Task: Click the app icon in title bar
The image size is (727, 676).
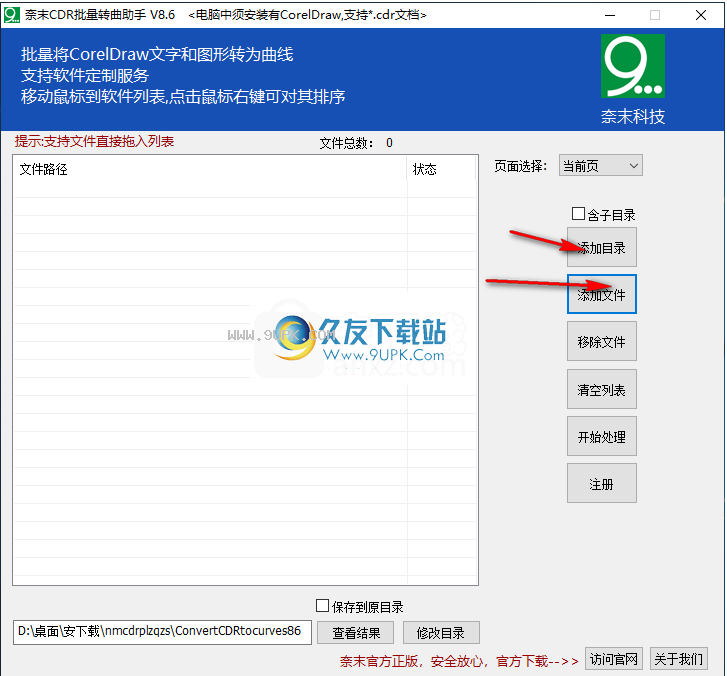Action: coord(12,15)
